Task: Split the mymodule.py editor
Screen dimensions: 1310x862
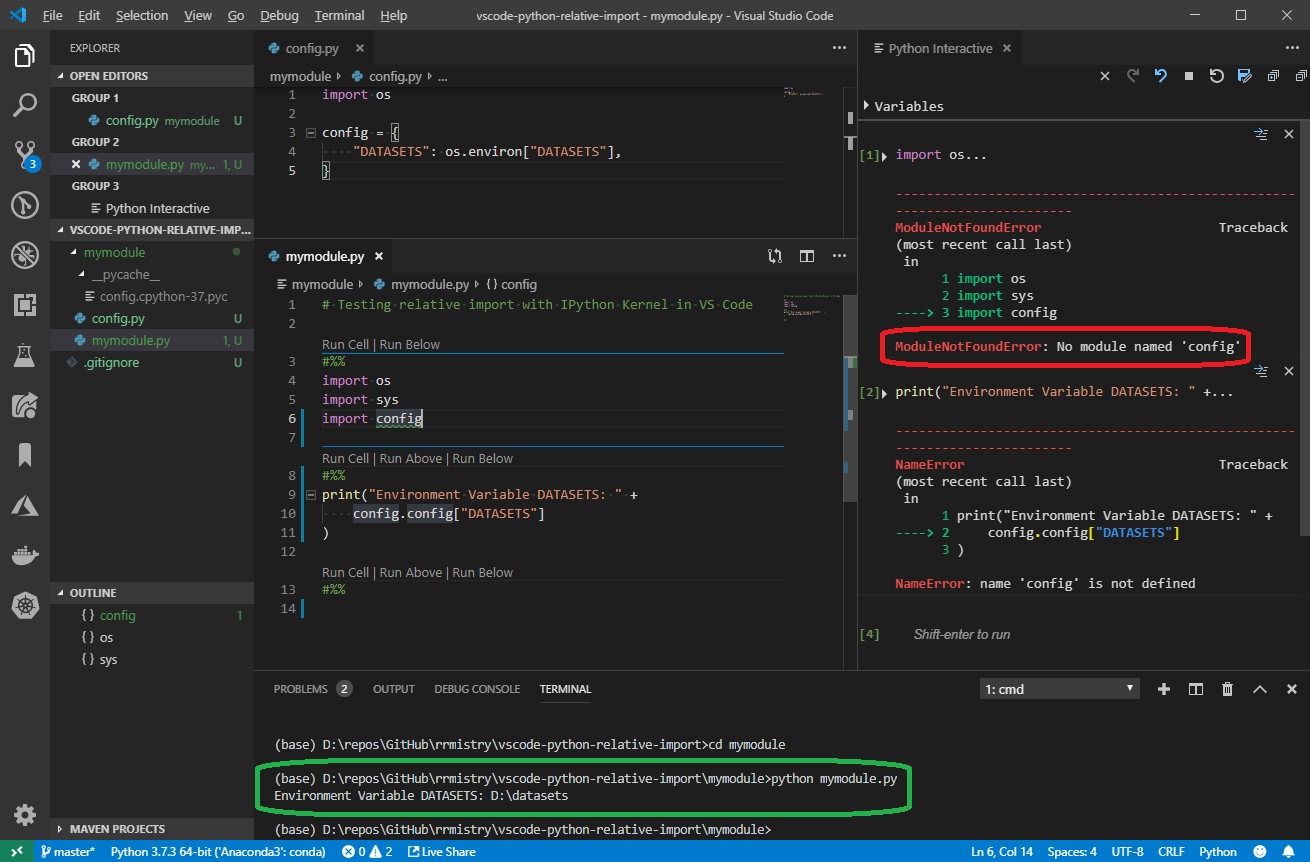Action: (x=807, y=256)
